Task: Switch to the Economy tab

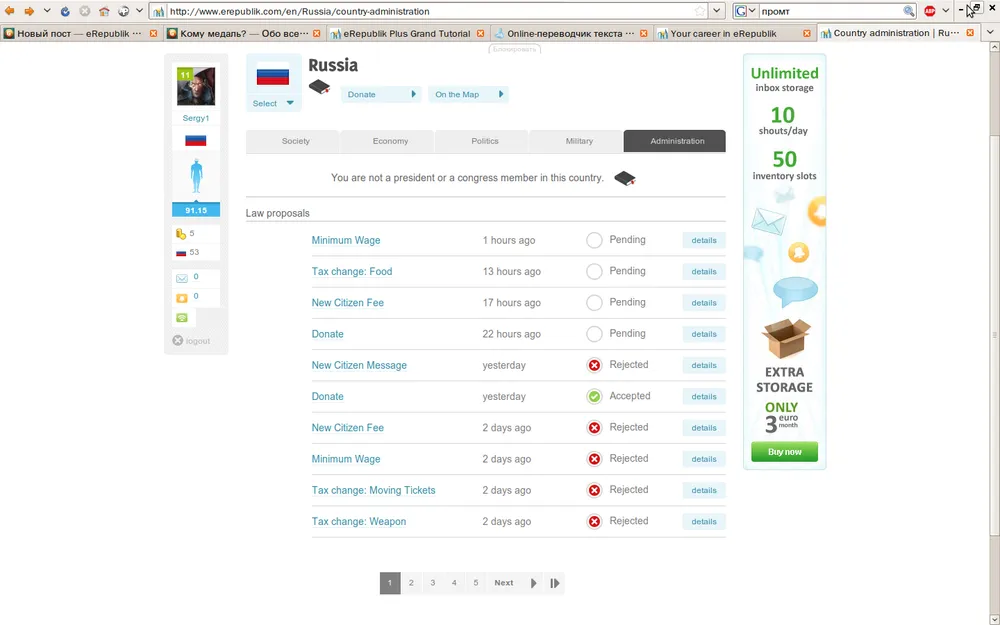Action: [388, 141]
